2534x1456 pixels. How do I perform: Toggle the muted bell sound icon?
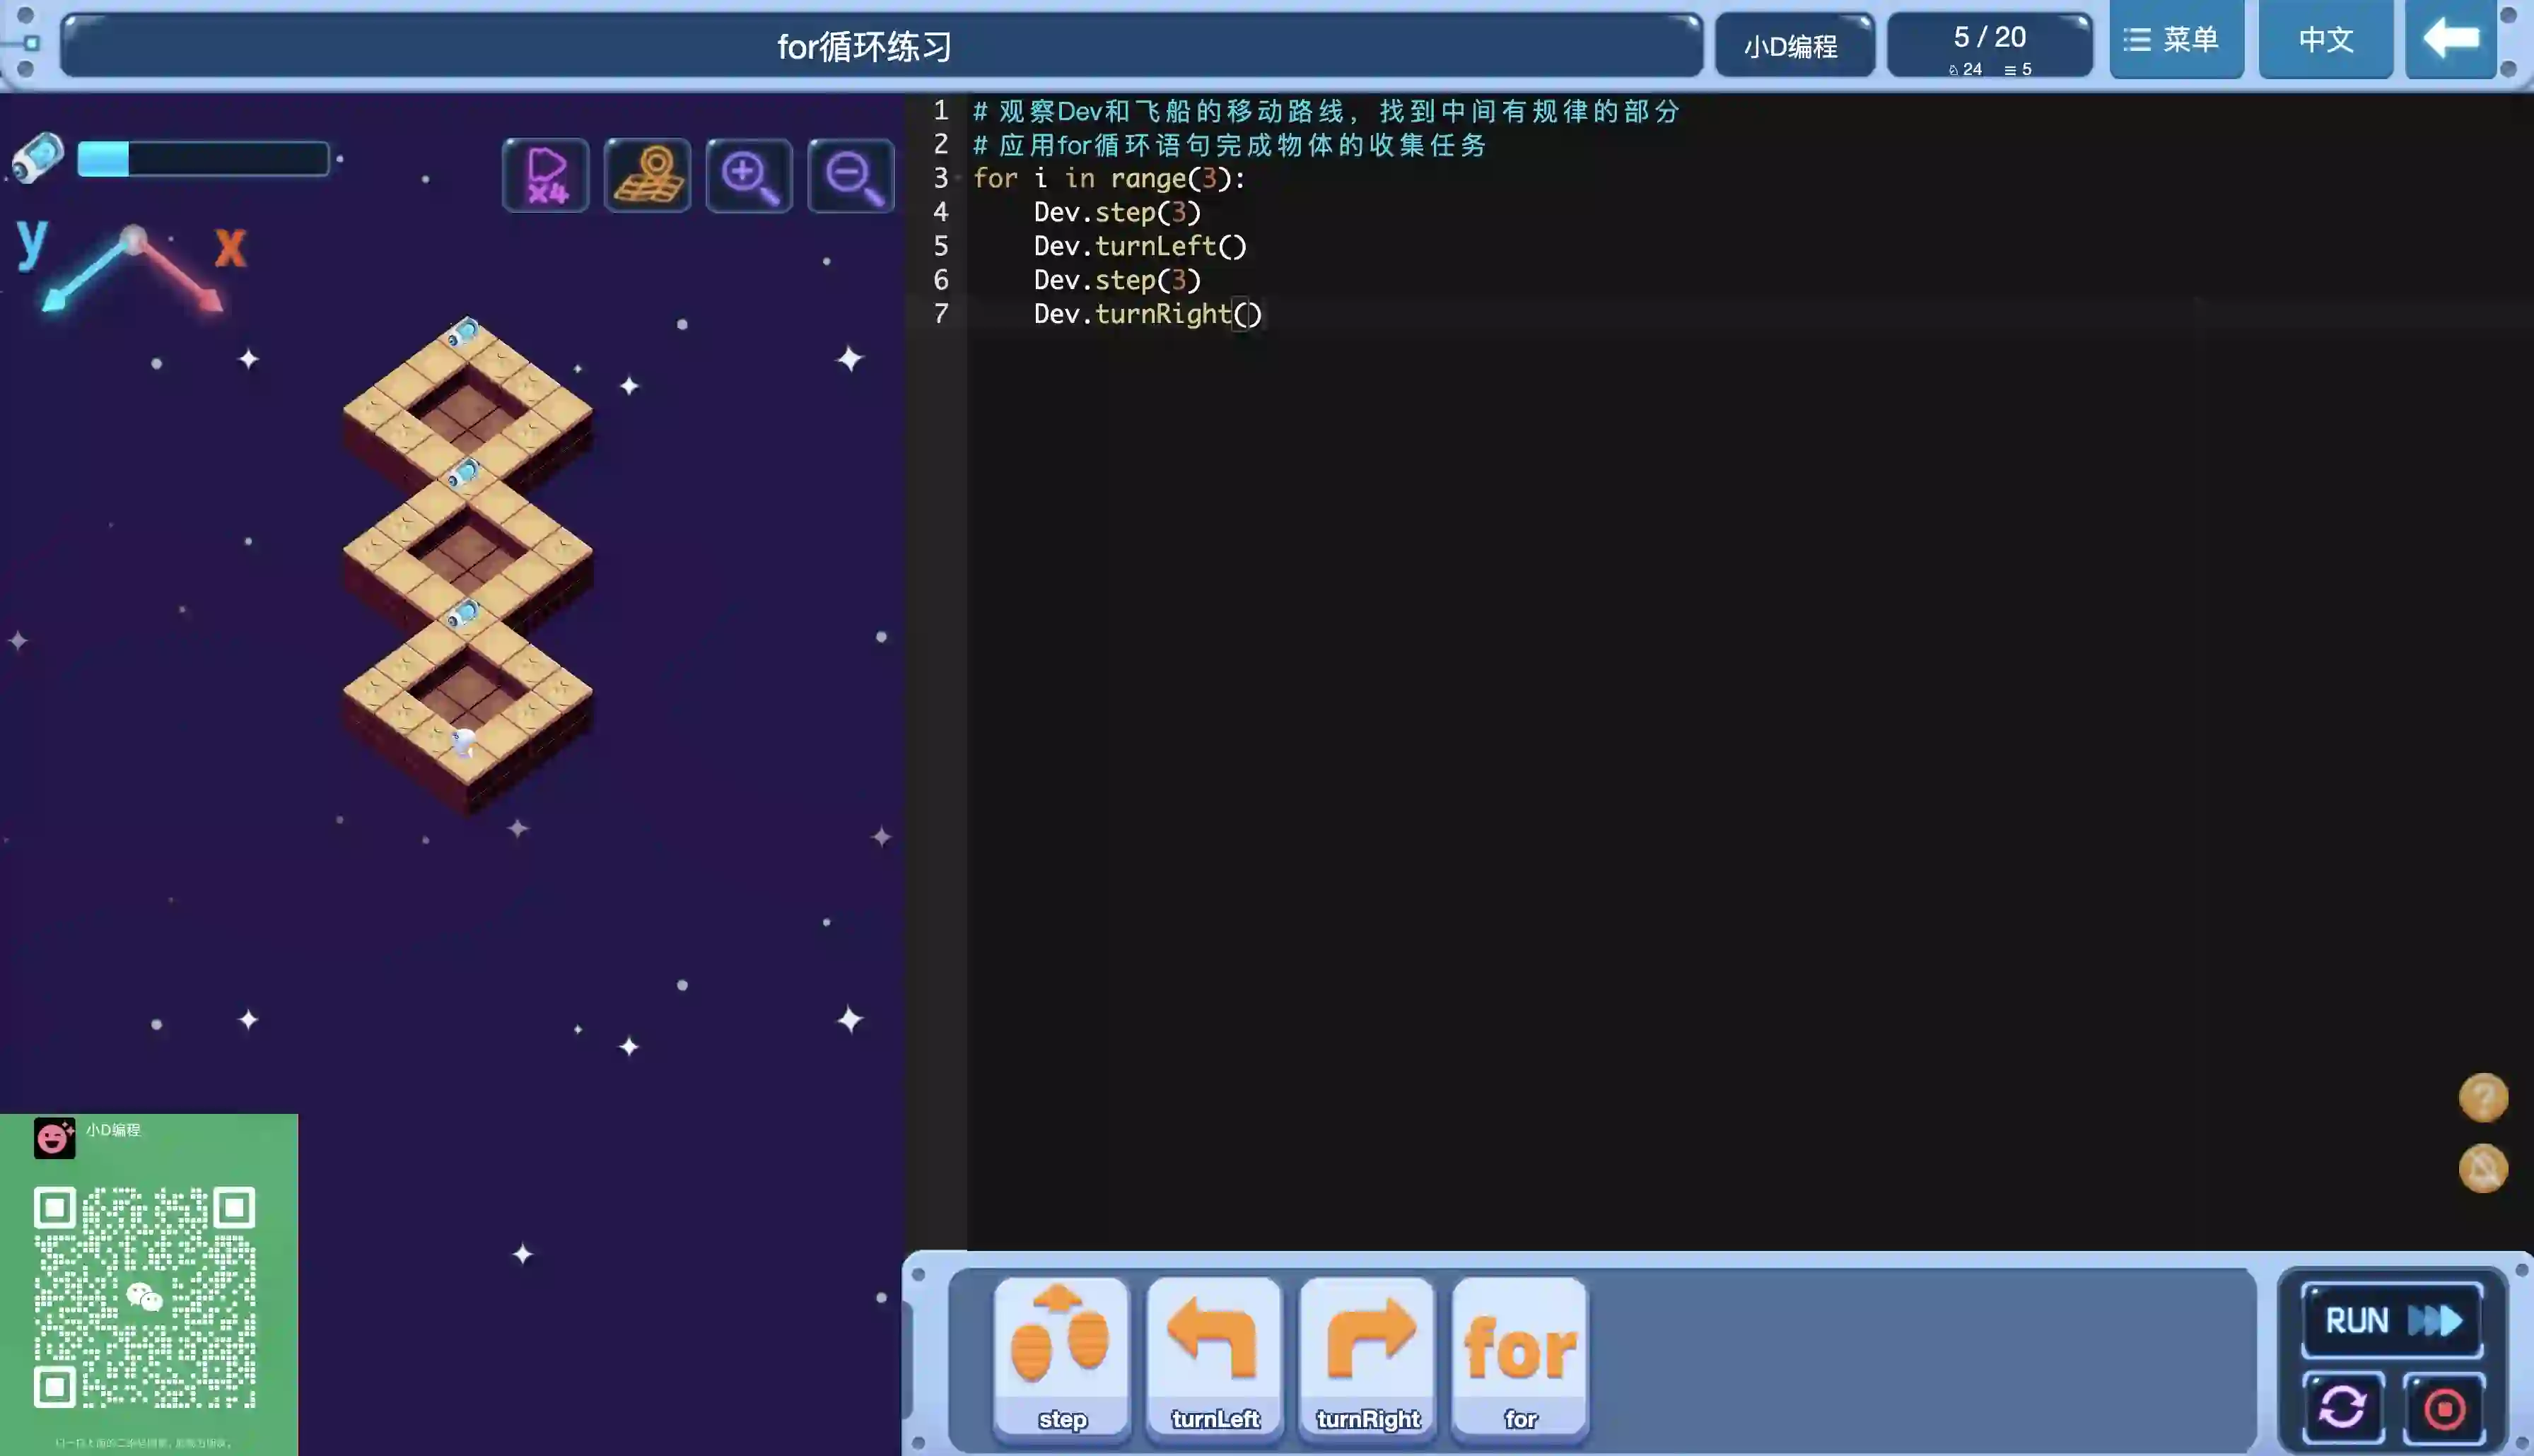point(2483,1168)
